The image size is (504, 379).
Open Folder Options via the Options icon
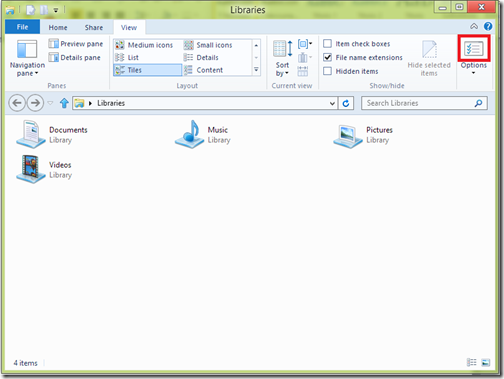pyautogui.click(x=474, y=49)
